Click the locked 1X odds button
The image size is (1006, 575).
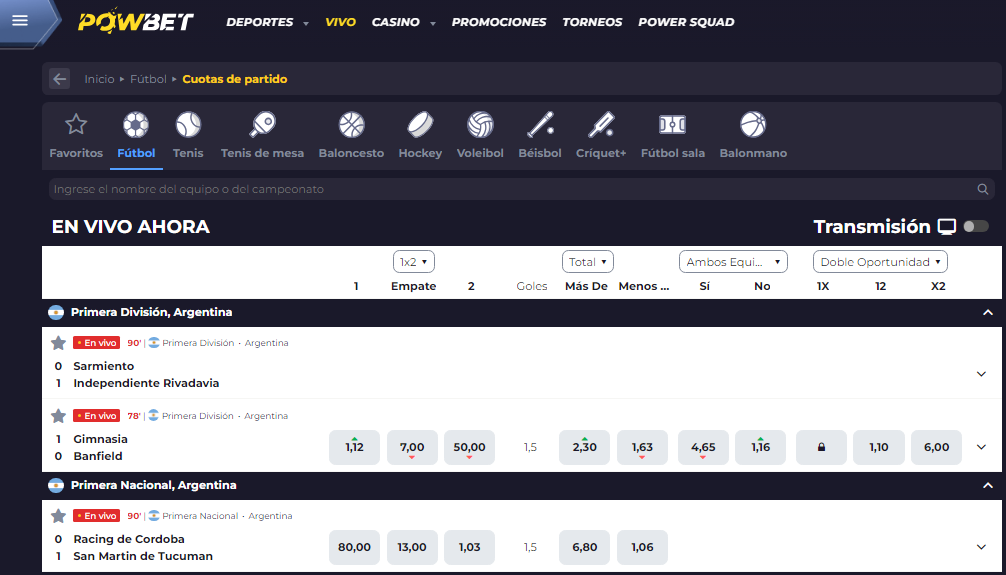pyautogui.click(x=821, y=447)
